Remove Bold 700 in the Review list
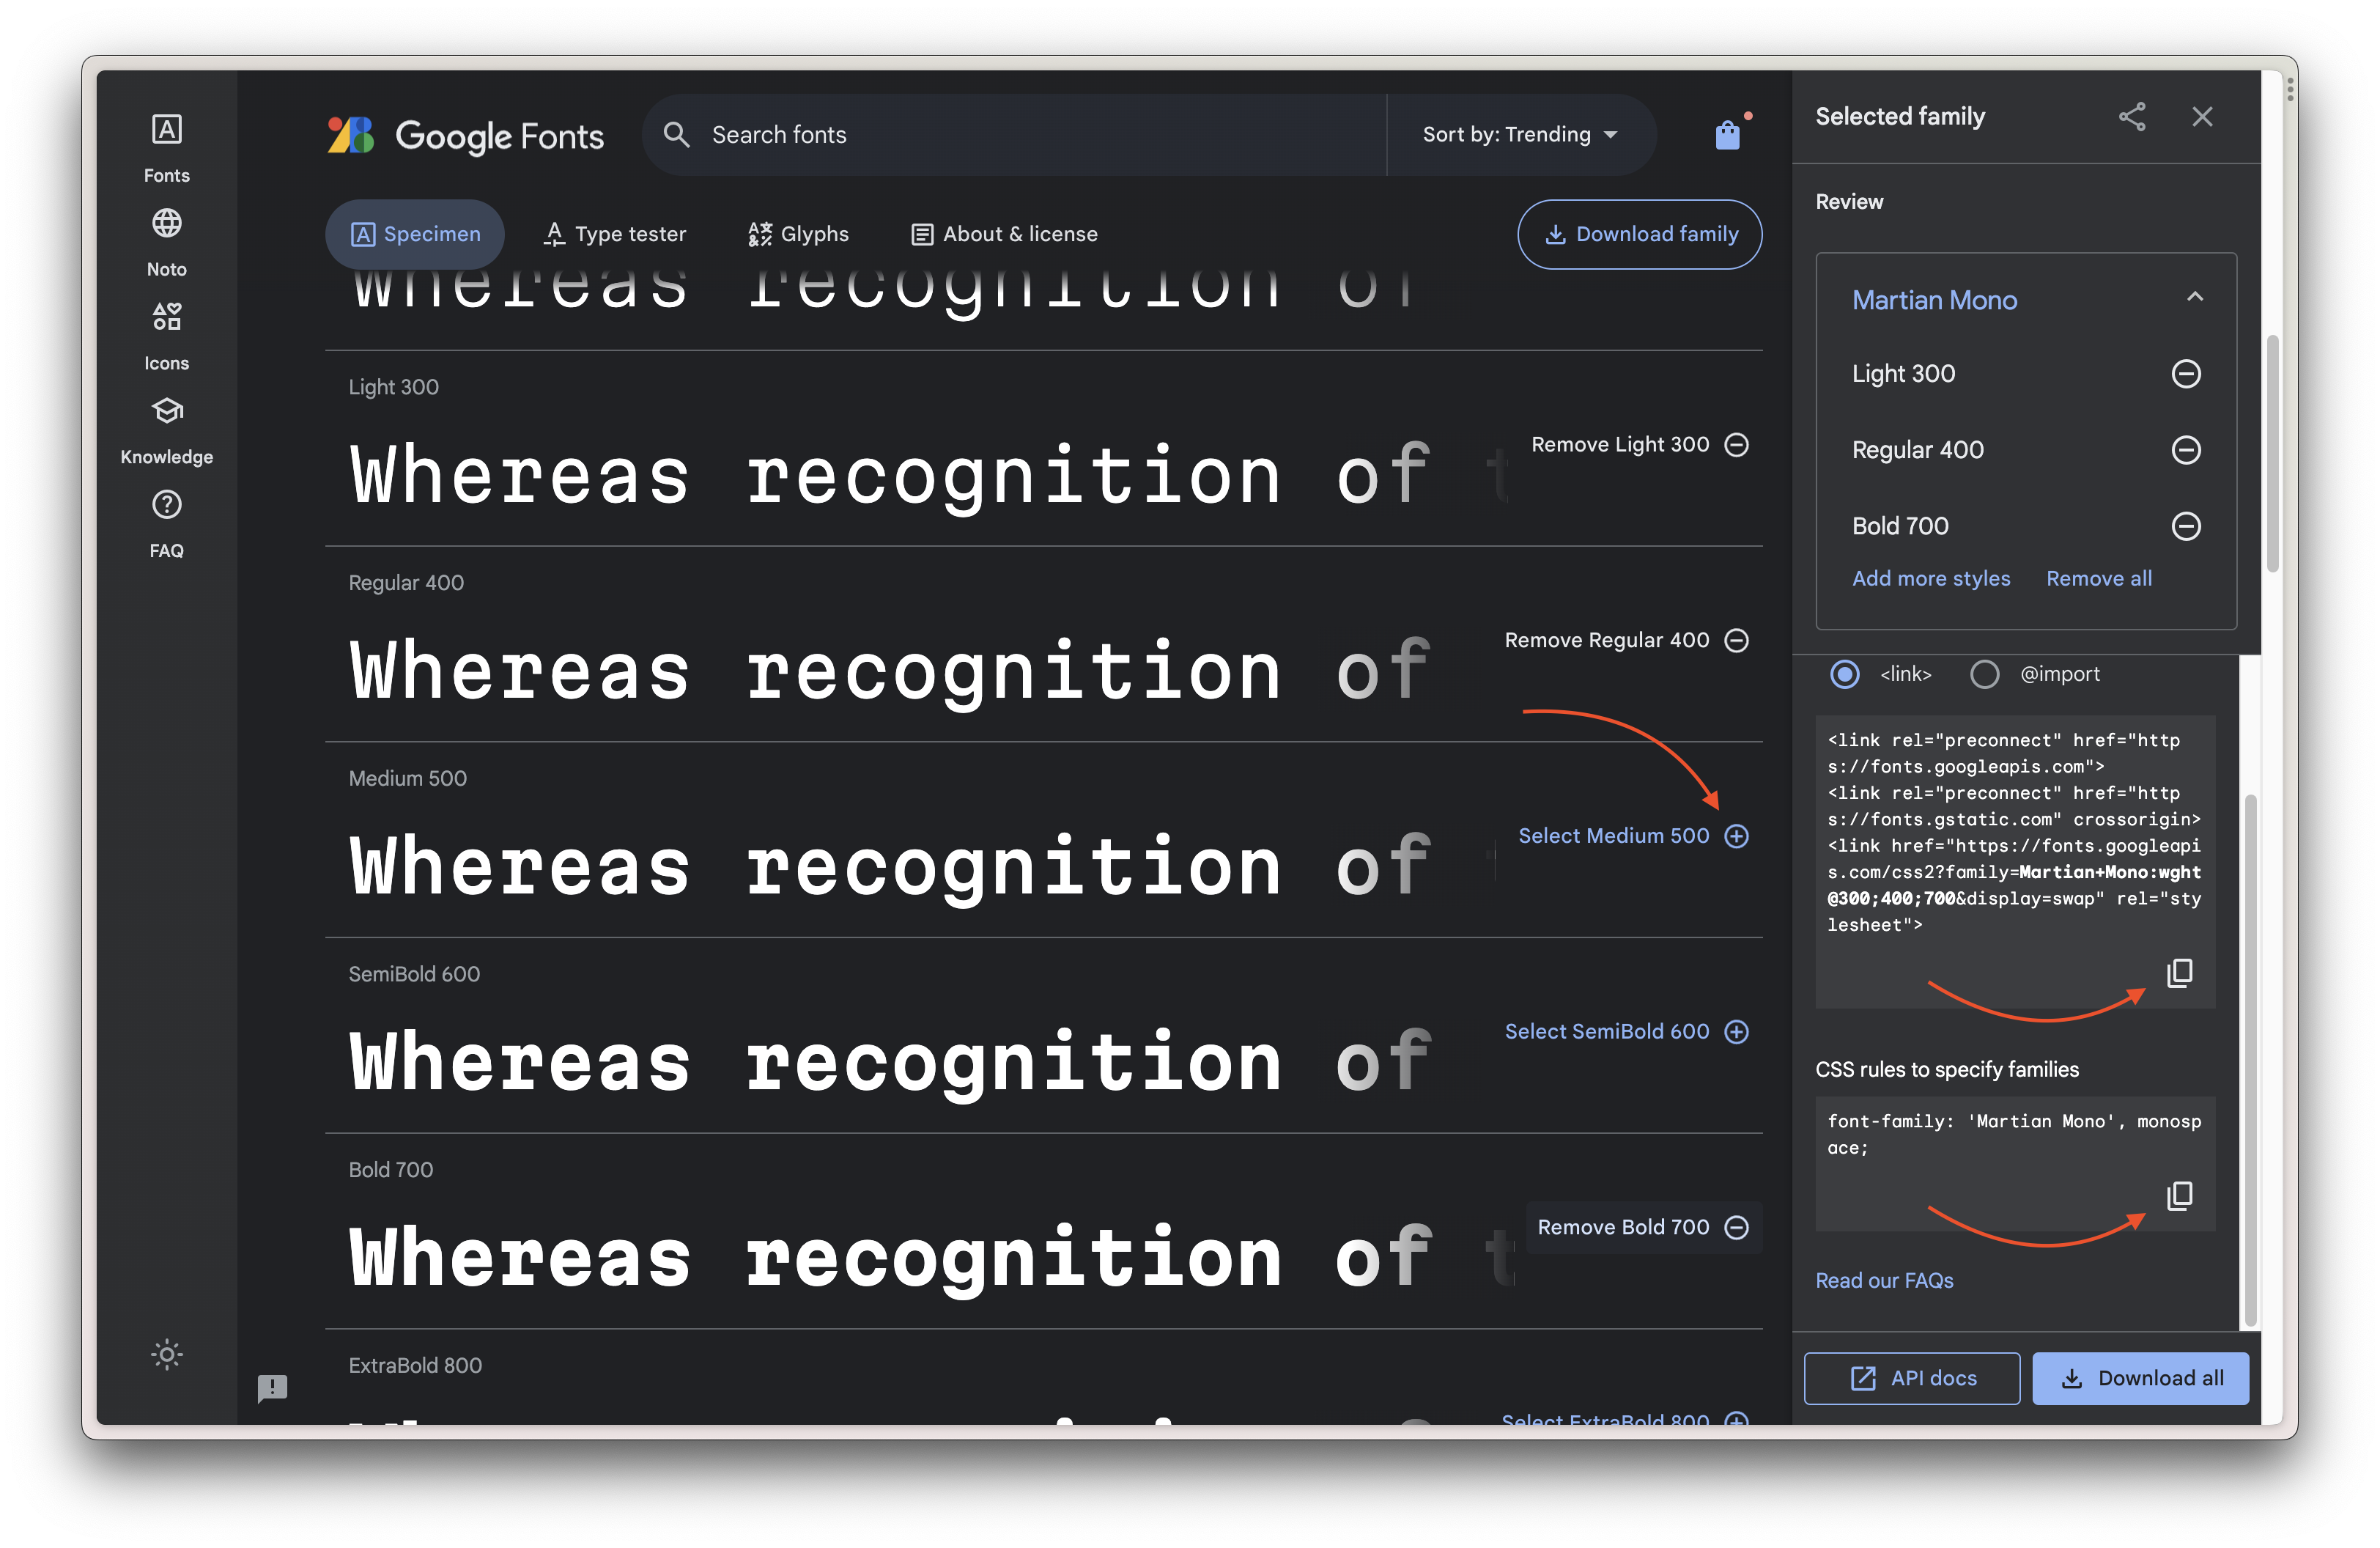 2186,525
